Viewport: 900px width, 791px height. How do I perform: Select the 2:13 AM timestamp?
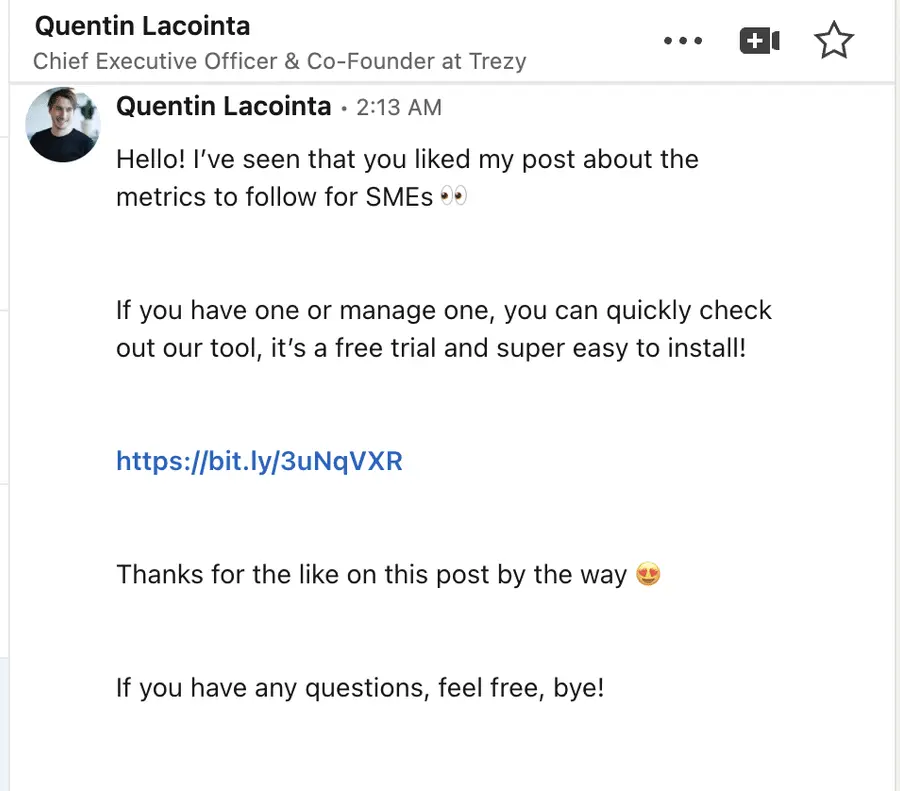tap(399, 107)
